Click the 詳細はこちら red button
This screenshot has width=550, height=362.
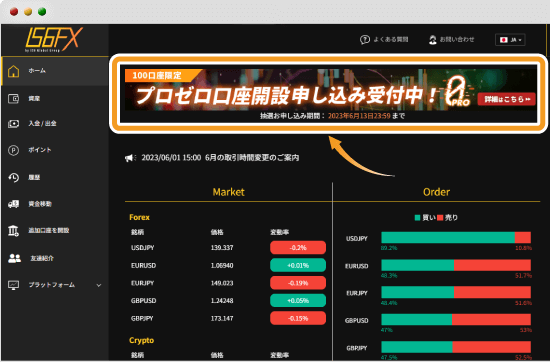(507, 99)
